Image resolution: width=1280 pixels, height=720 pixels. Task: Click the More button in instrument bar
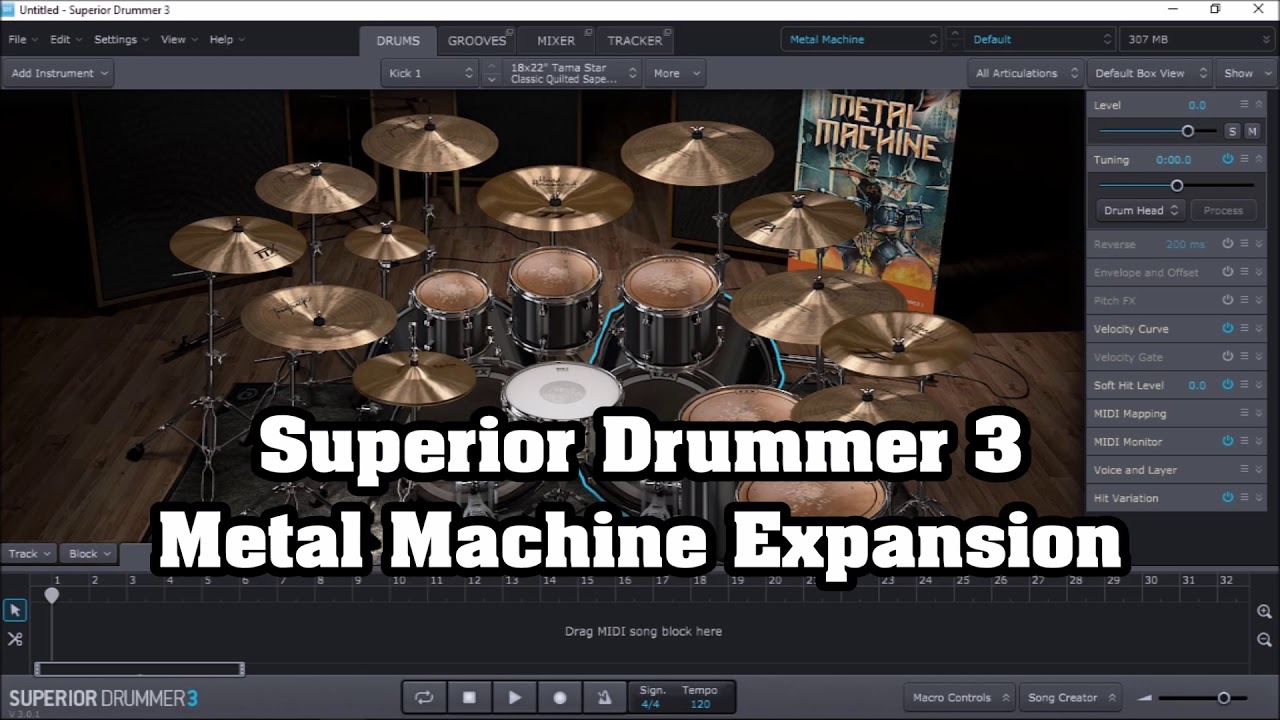click(675, 73)
